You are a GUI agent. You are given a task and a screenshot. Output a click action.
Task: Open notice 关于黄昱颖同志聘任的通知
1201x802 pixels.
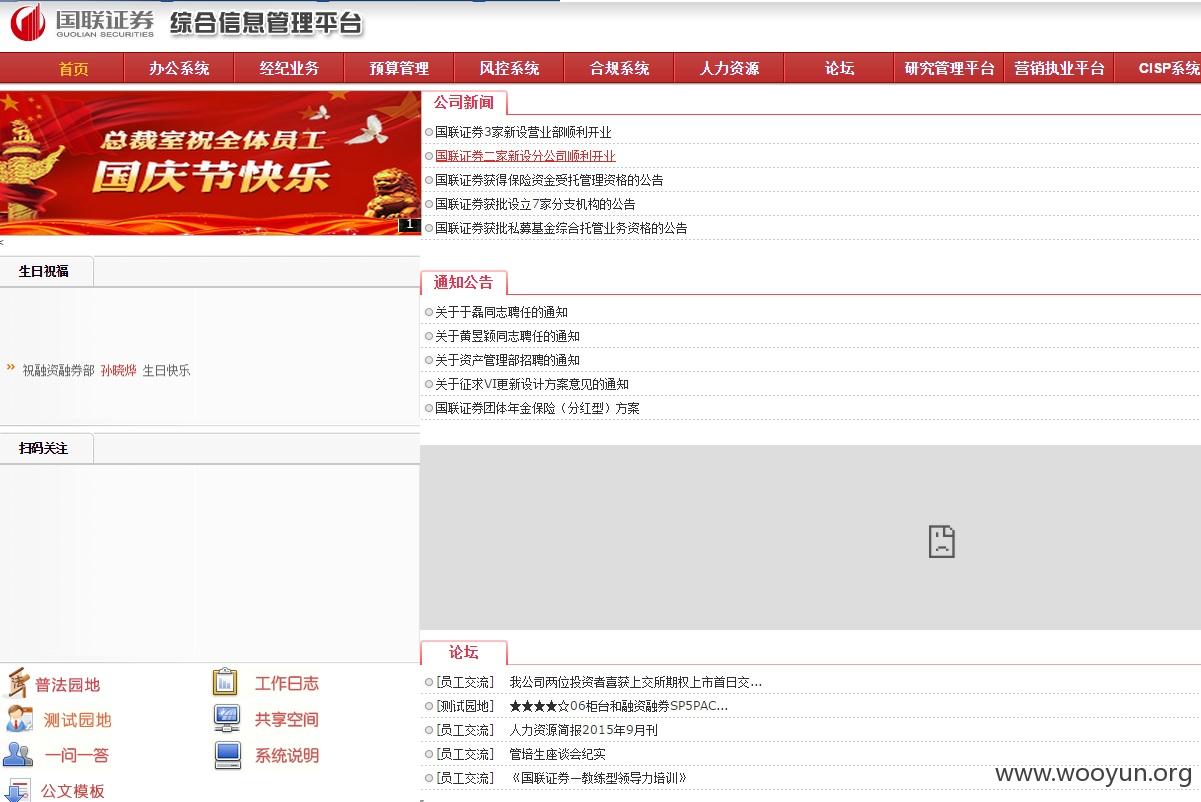point(507,336)
